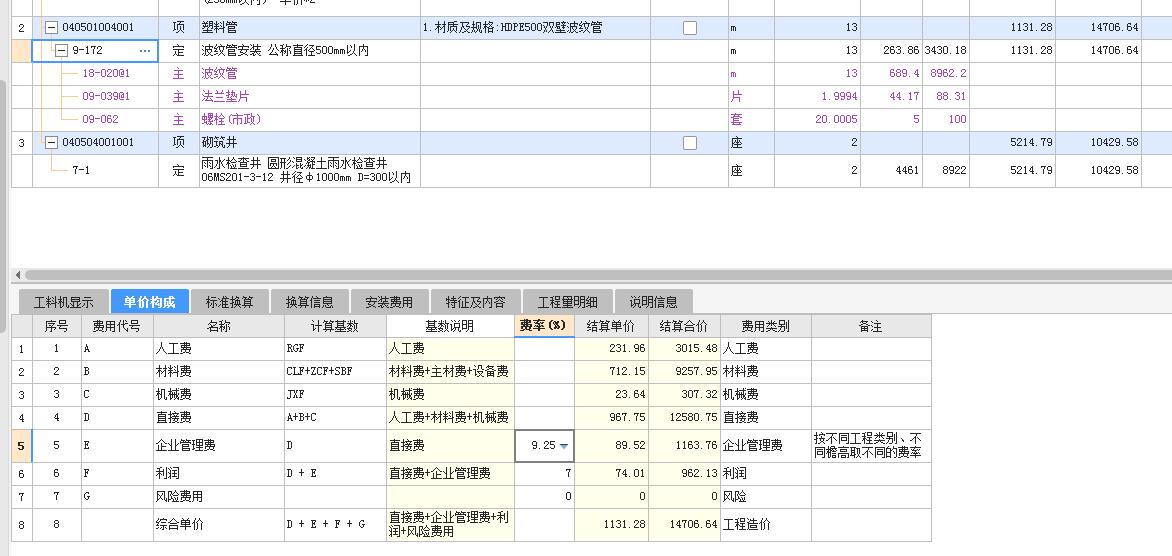The width and height of the screenshot is (1172, 556).
Task: Click the 机械费 name cell
Action: click(218, 394)
